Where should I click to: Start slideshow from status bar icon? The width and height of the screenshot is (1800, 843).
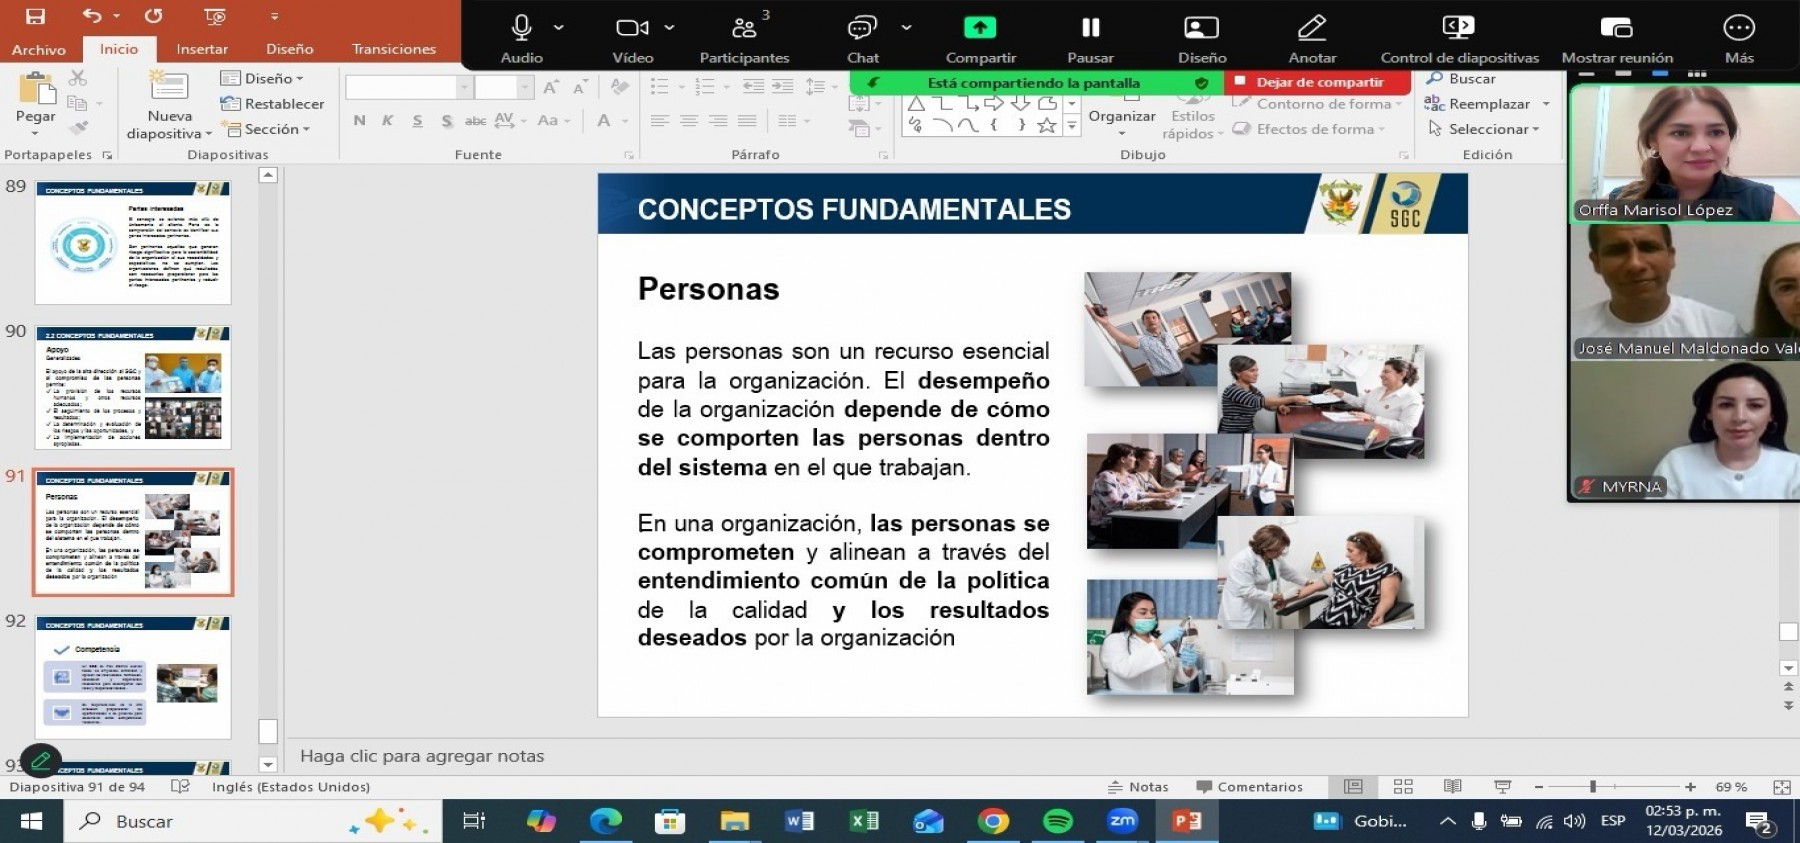tap(1501, 787)
